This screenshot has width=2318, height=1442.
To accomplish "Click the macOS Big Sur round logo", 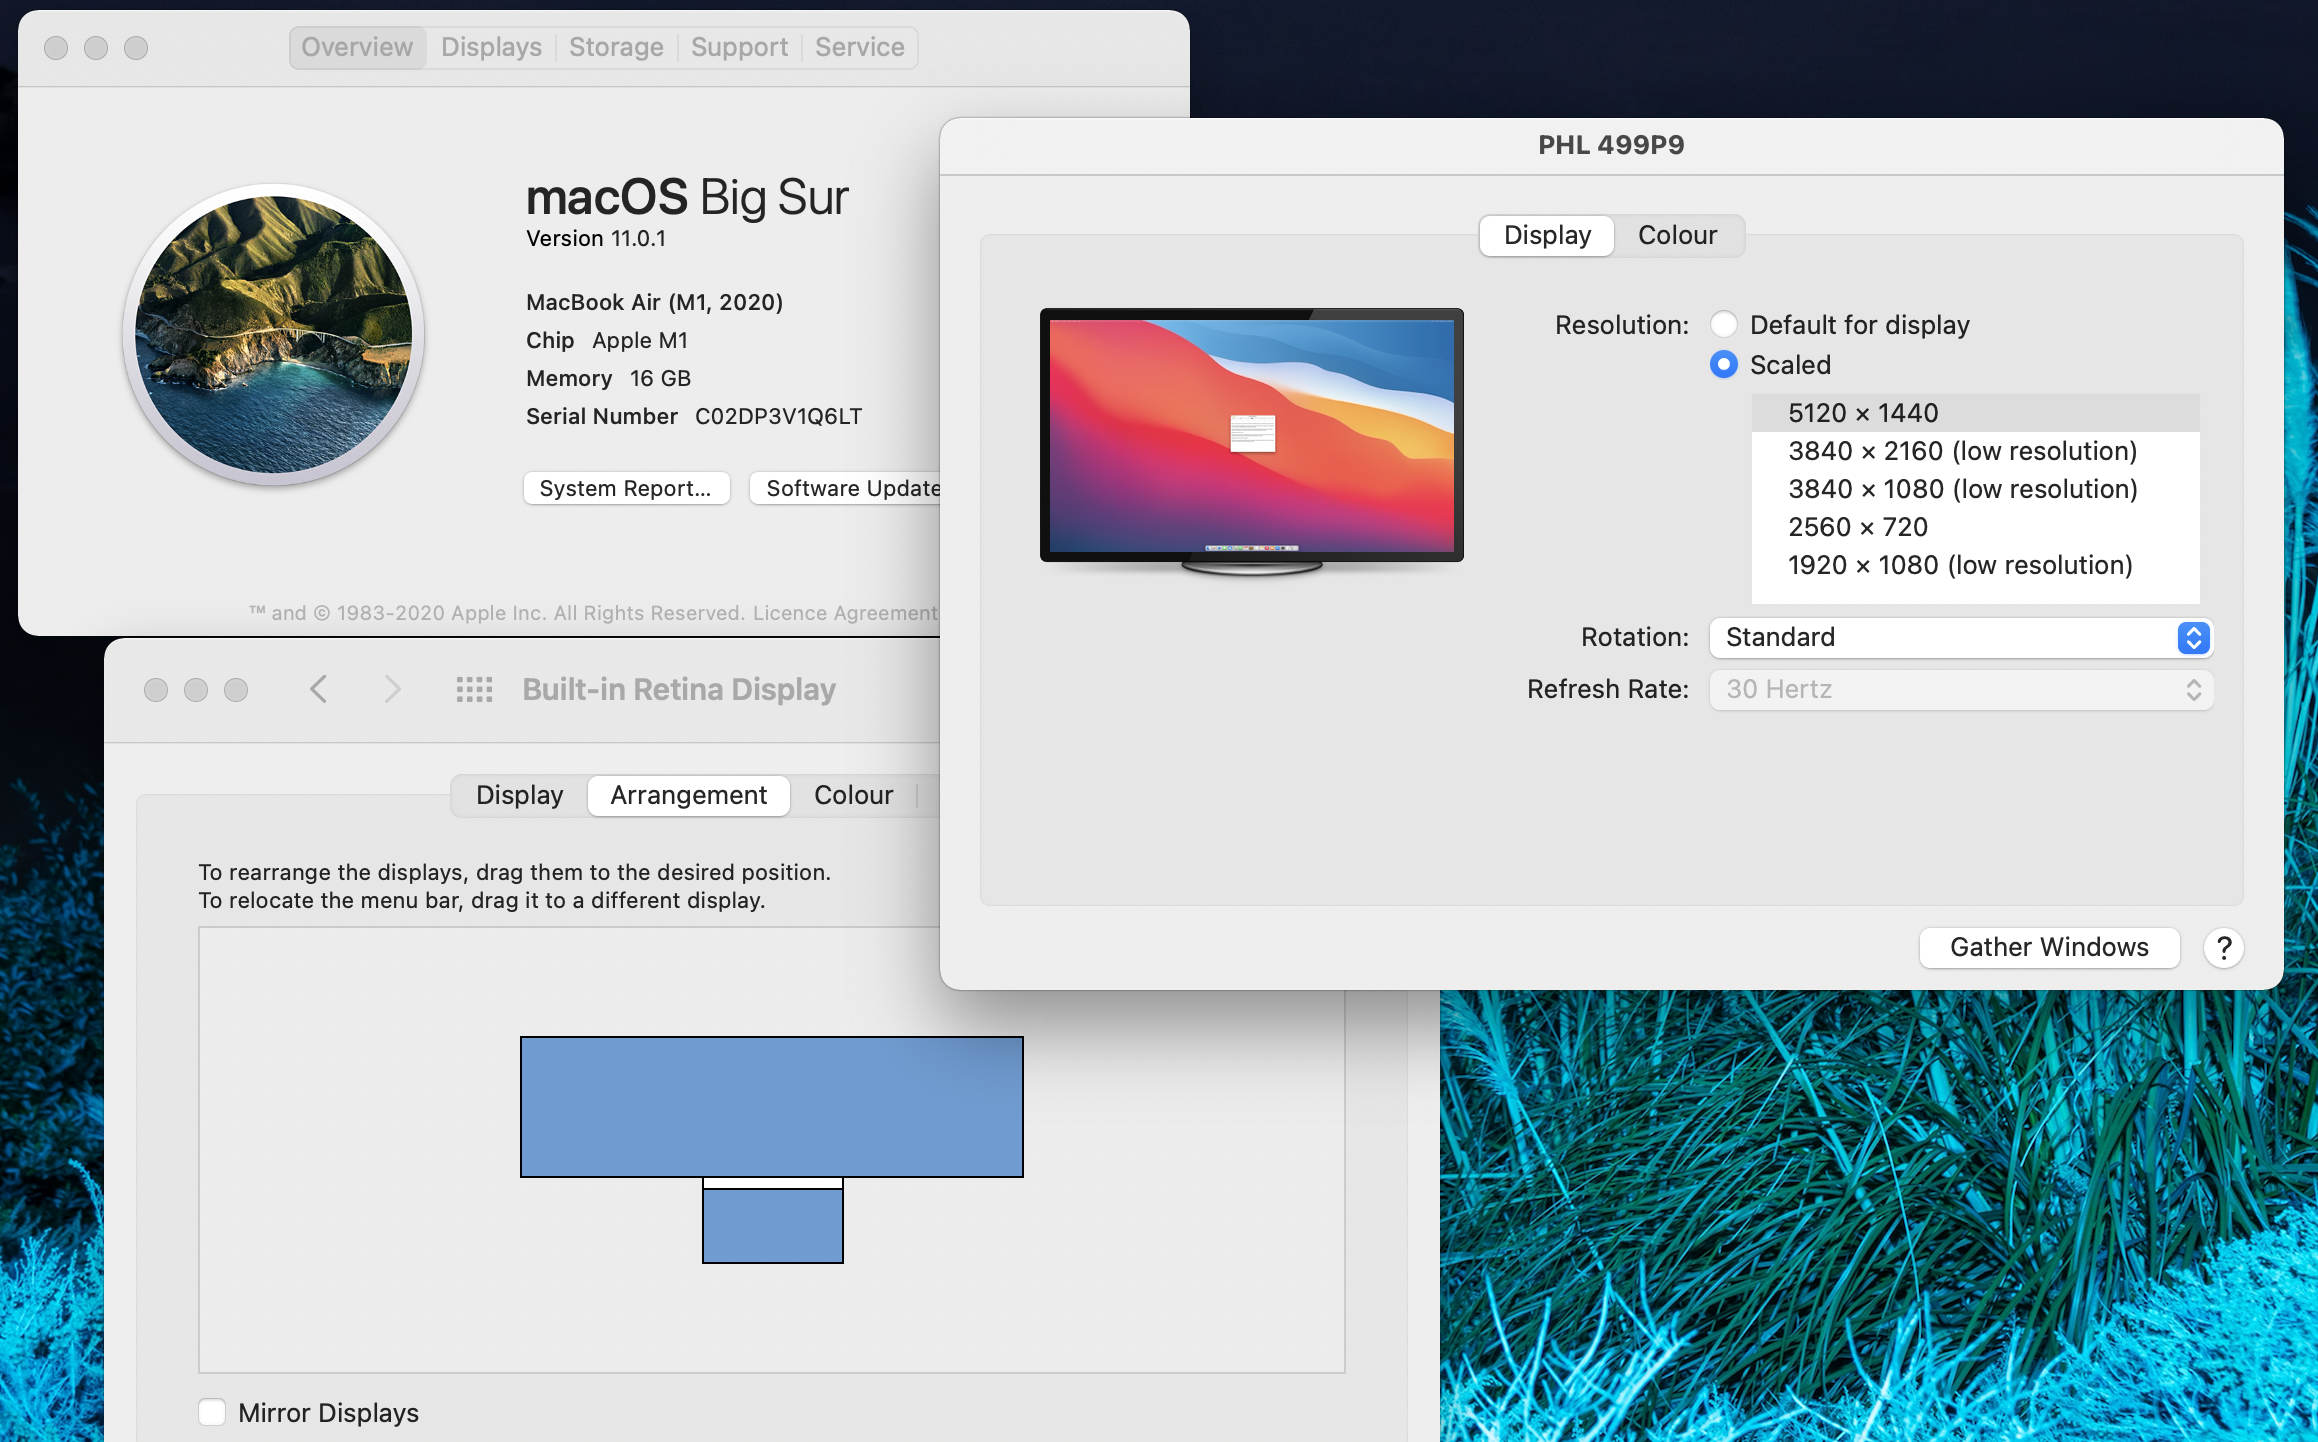I will 274,335.
